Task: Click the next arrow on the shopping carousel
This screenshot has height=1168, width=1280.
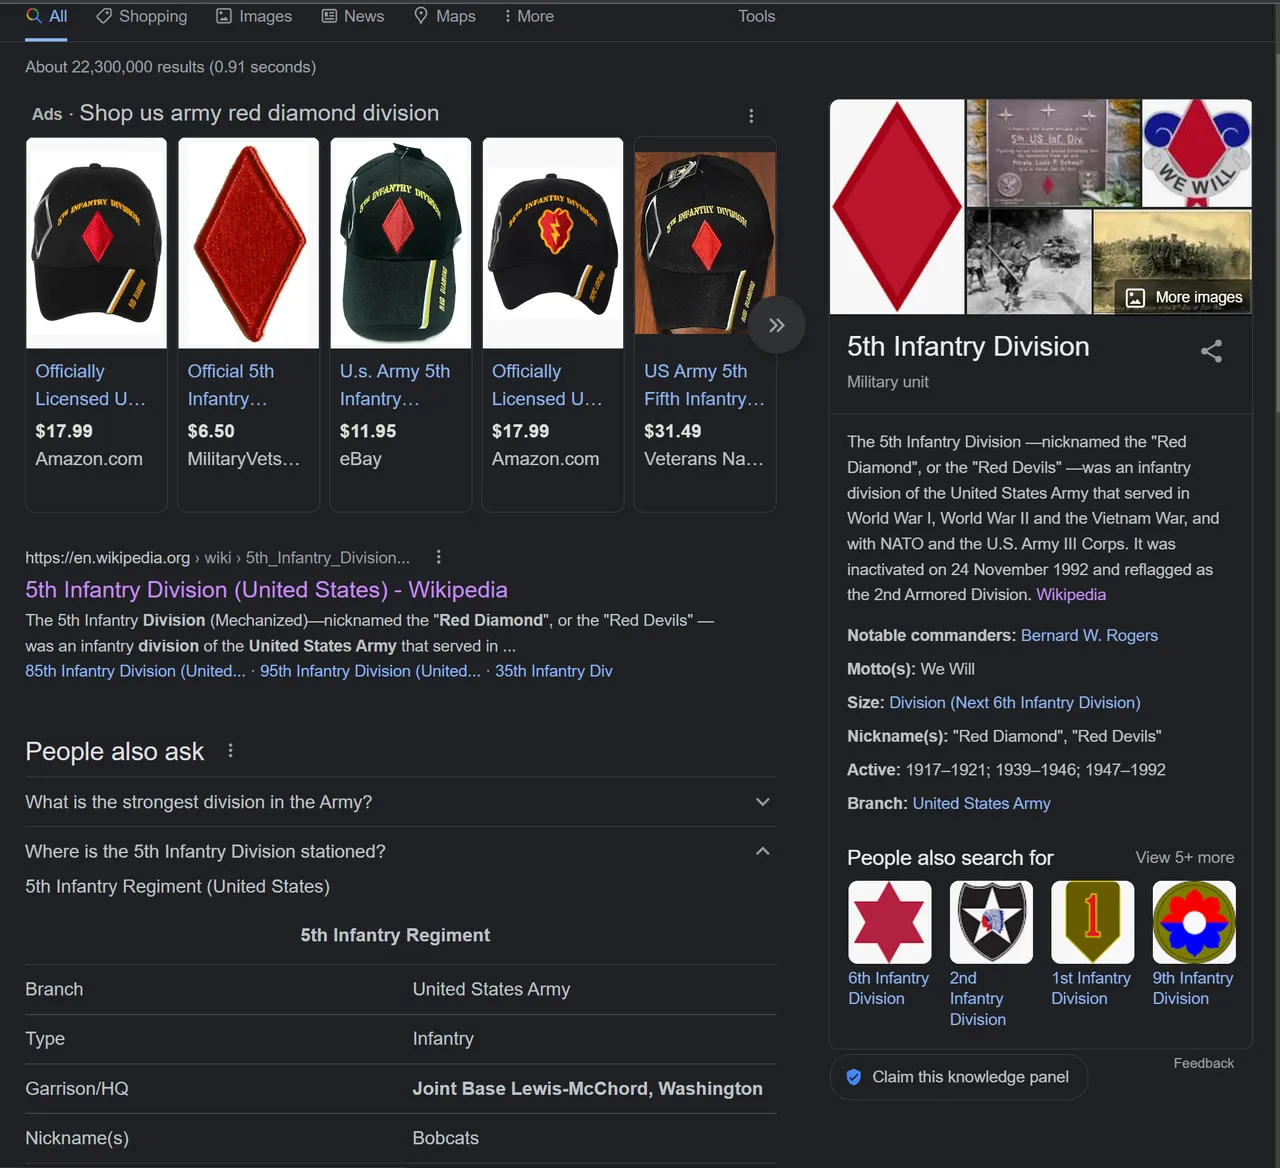Action: [x=776, y=325]
